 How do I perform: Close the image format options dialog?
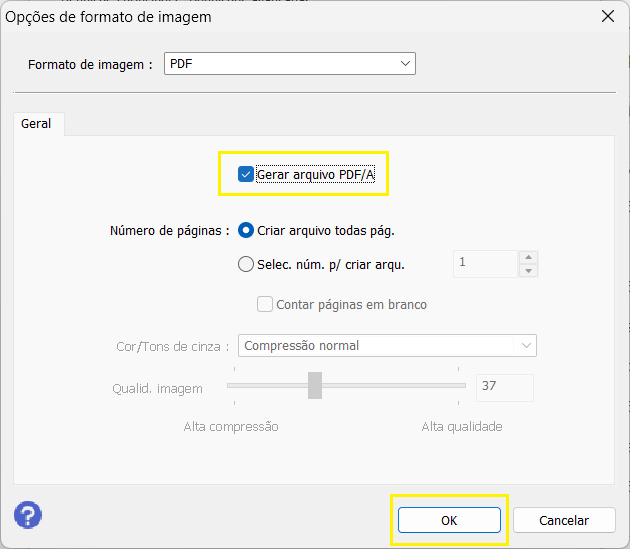click(x=606, y=17)
